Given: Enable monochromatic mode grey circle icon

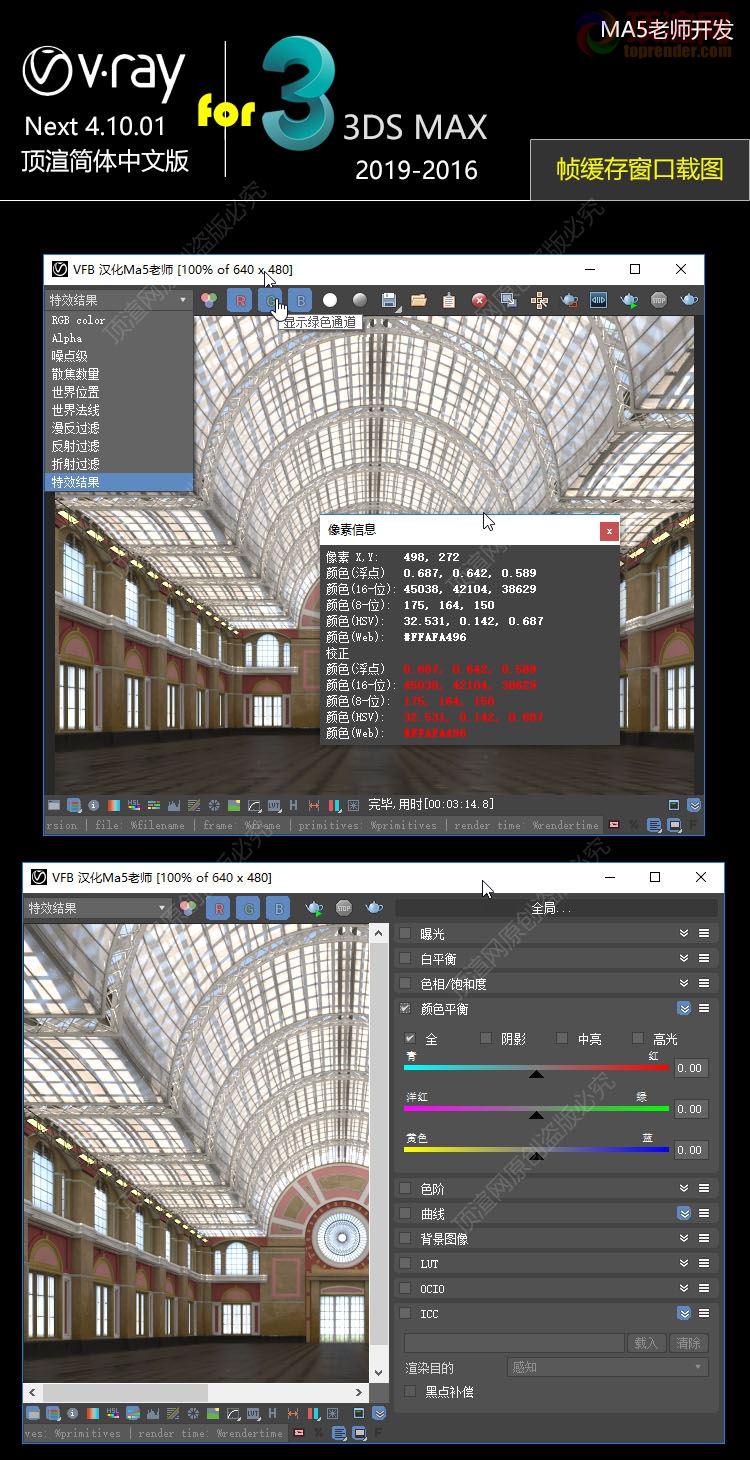Looking at the screenshot, I should (x=360, y=300).
